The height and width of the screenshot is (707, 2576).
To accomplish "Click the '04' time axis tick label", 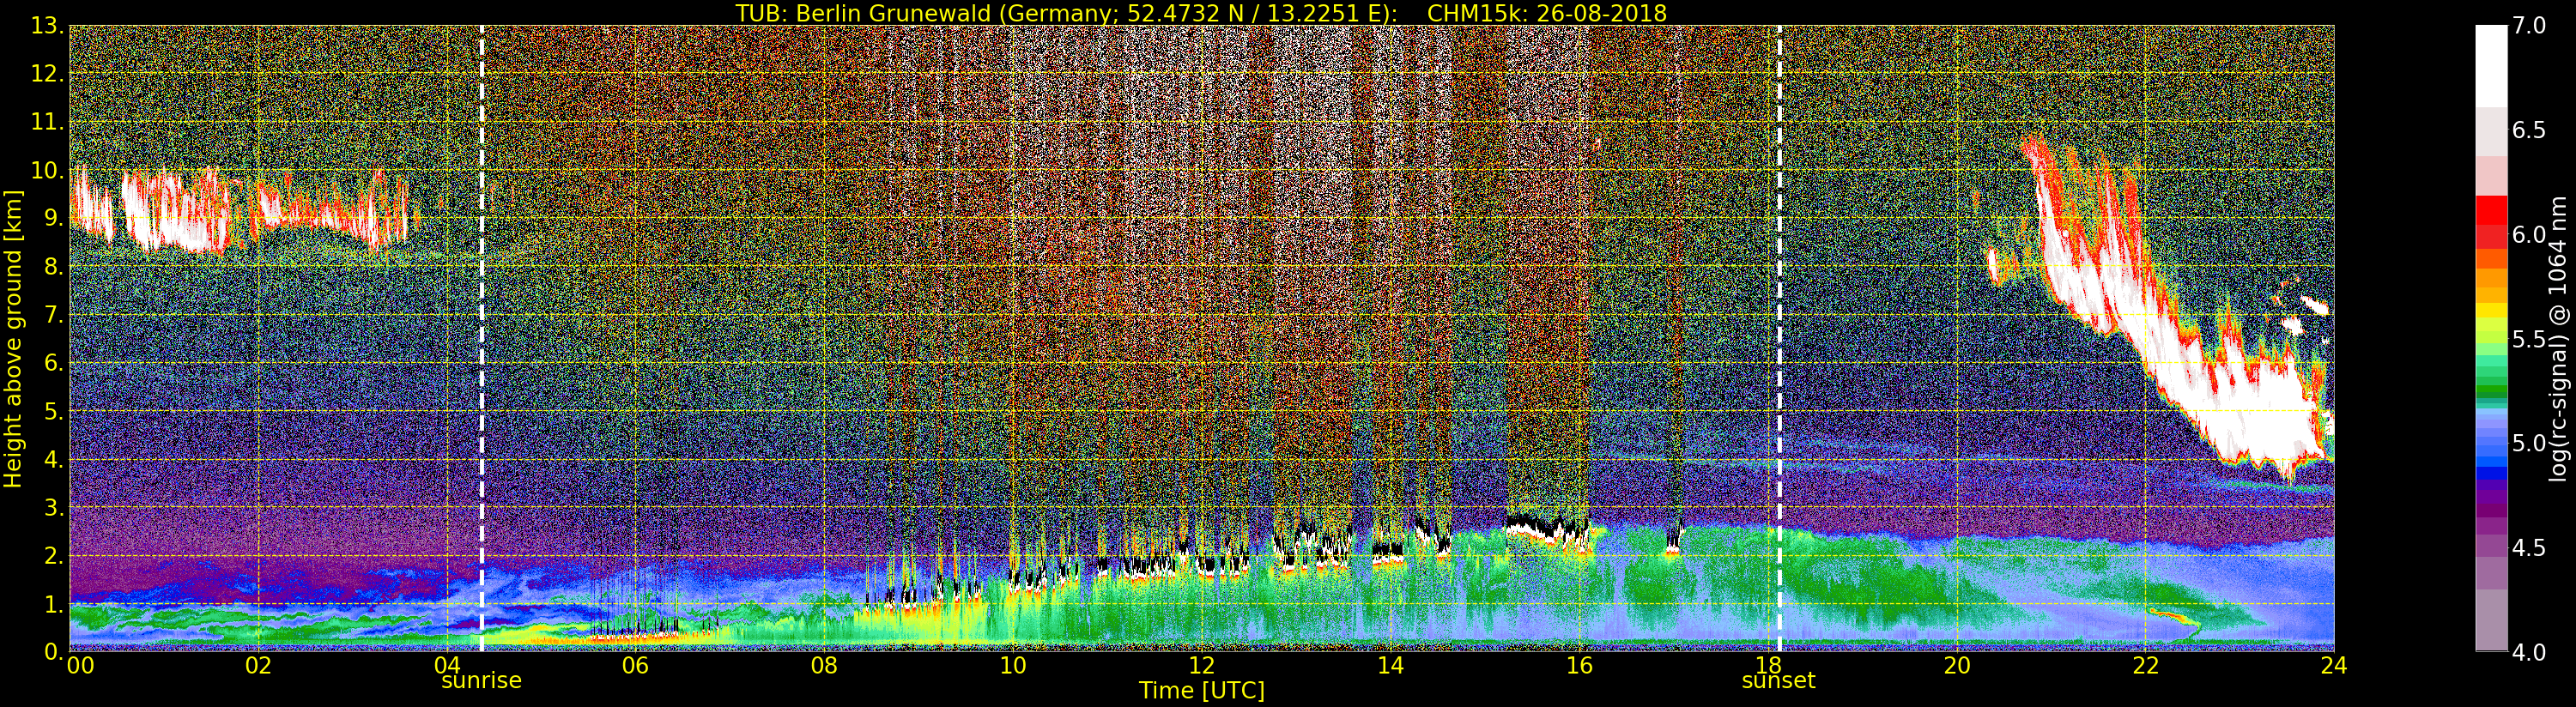I will pyautogui.click(x=447, y=666).
